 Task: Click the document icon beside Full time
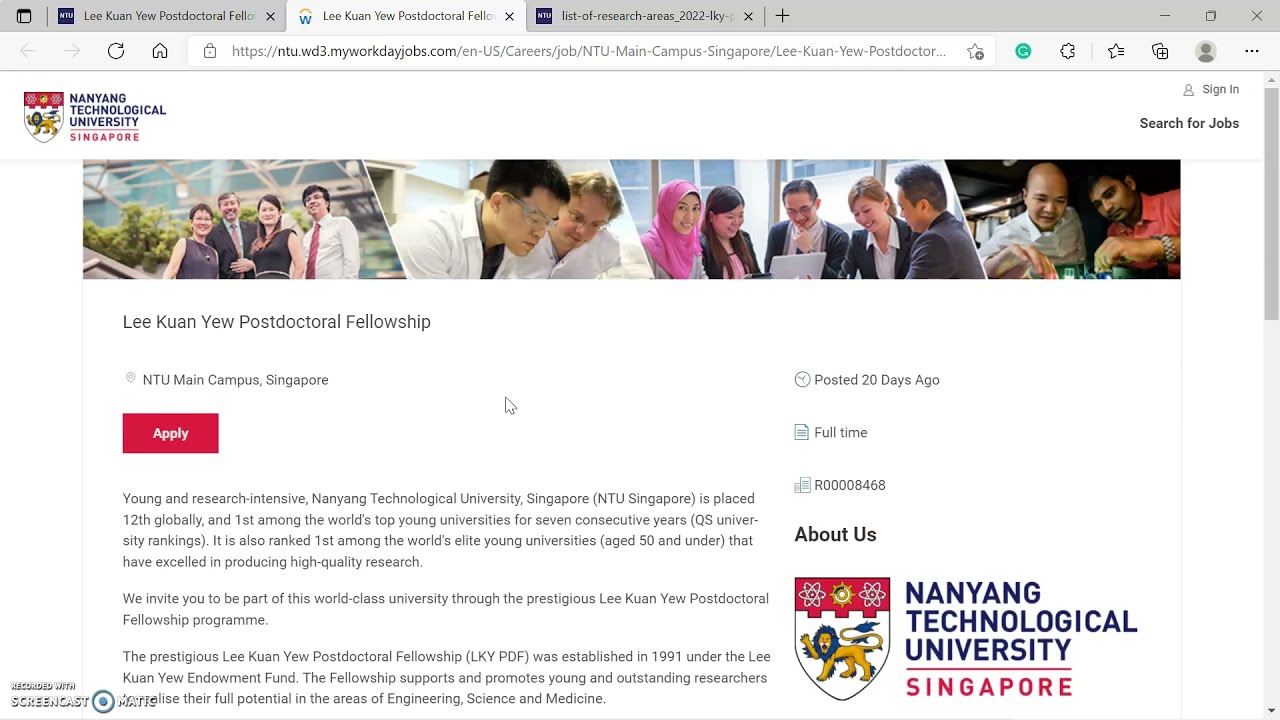pos(801,432)
